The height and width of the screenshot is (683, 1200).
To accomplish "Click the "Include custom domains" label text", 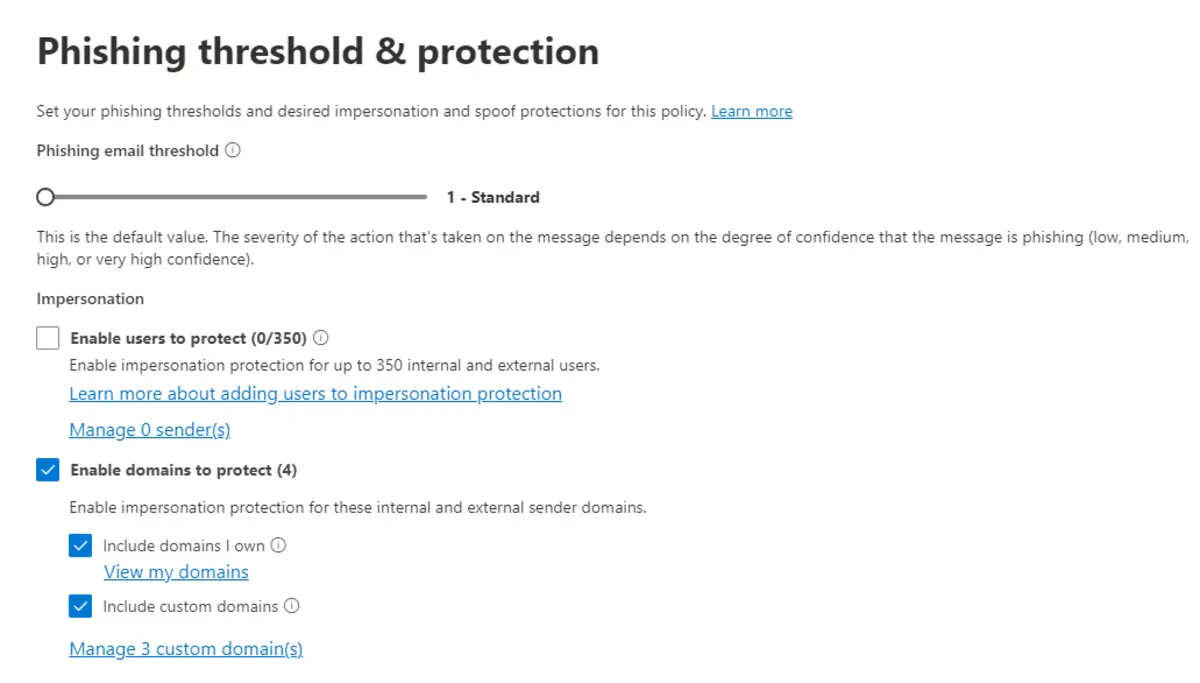I will point(190,606).
